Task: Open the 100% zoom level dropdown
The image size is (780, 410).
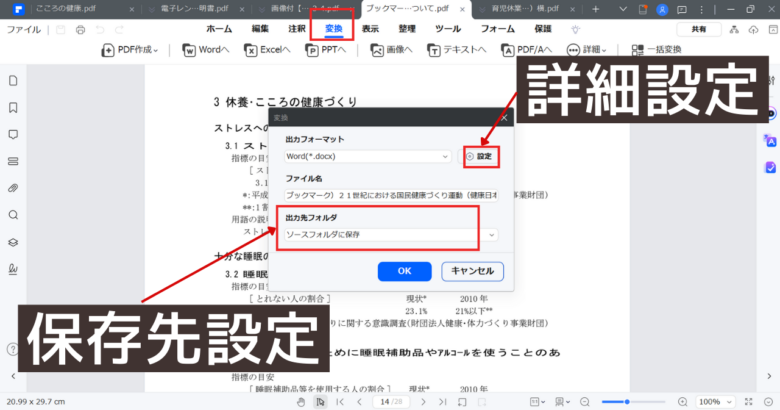Action: tap(715, 402)
